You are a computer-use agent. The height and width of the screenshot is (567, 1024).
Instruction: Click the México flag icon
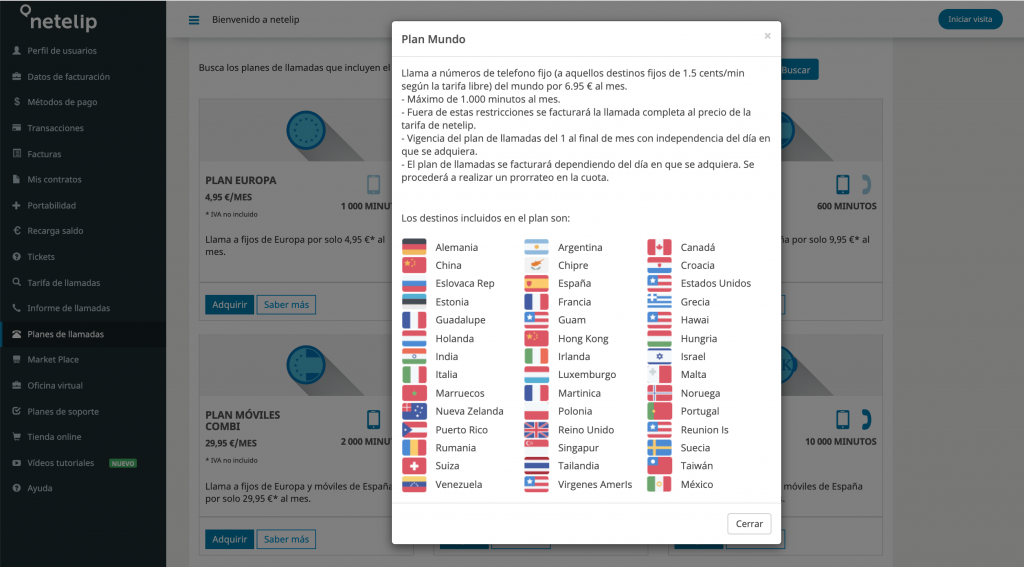point(659,484)
